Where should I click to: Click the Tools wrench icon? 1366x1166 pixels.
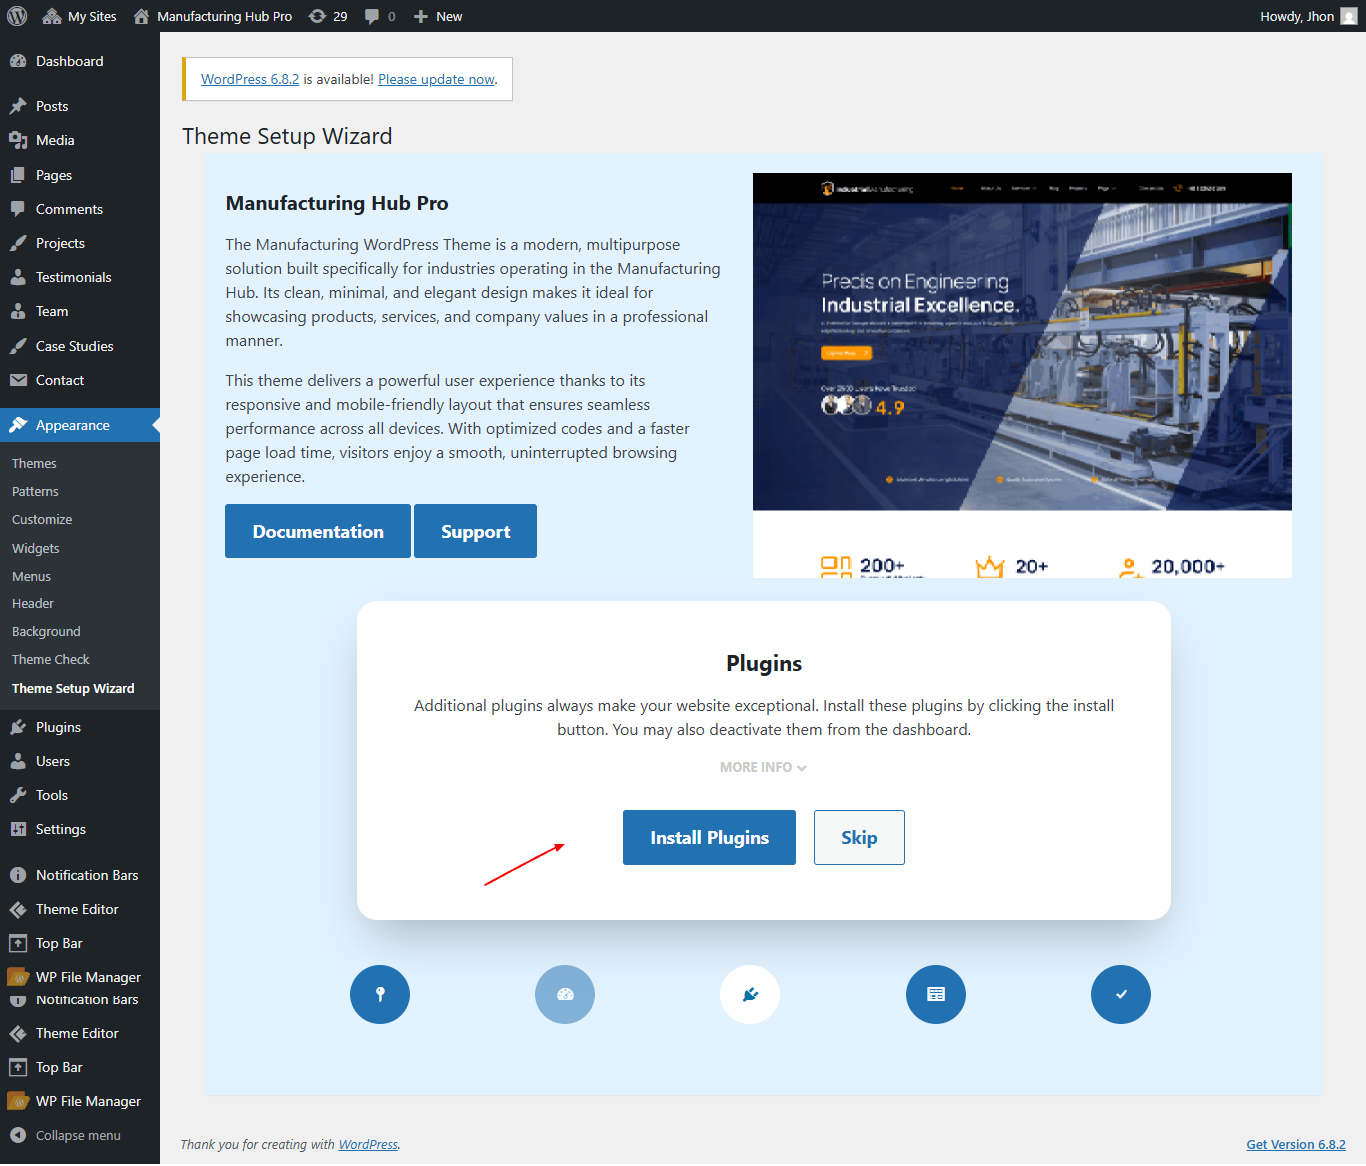[x=18, y=795]
